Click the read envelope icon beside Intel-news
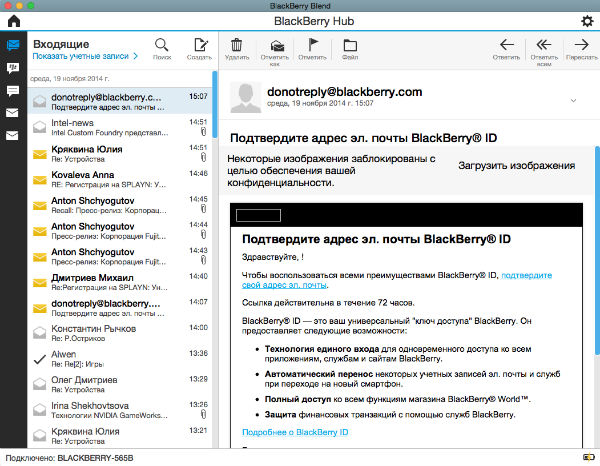The height and width of the screenshot is (466, 600). pos(40,127)
